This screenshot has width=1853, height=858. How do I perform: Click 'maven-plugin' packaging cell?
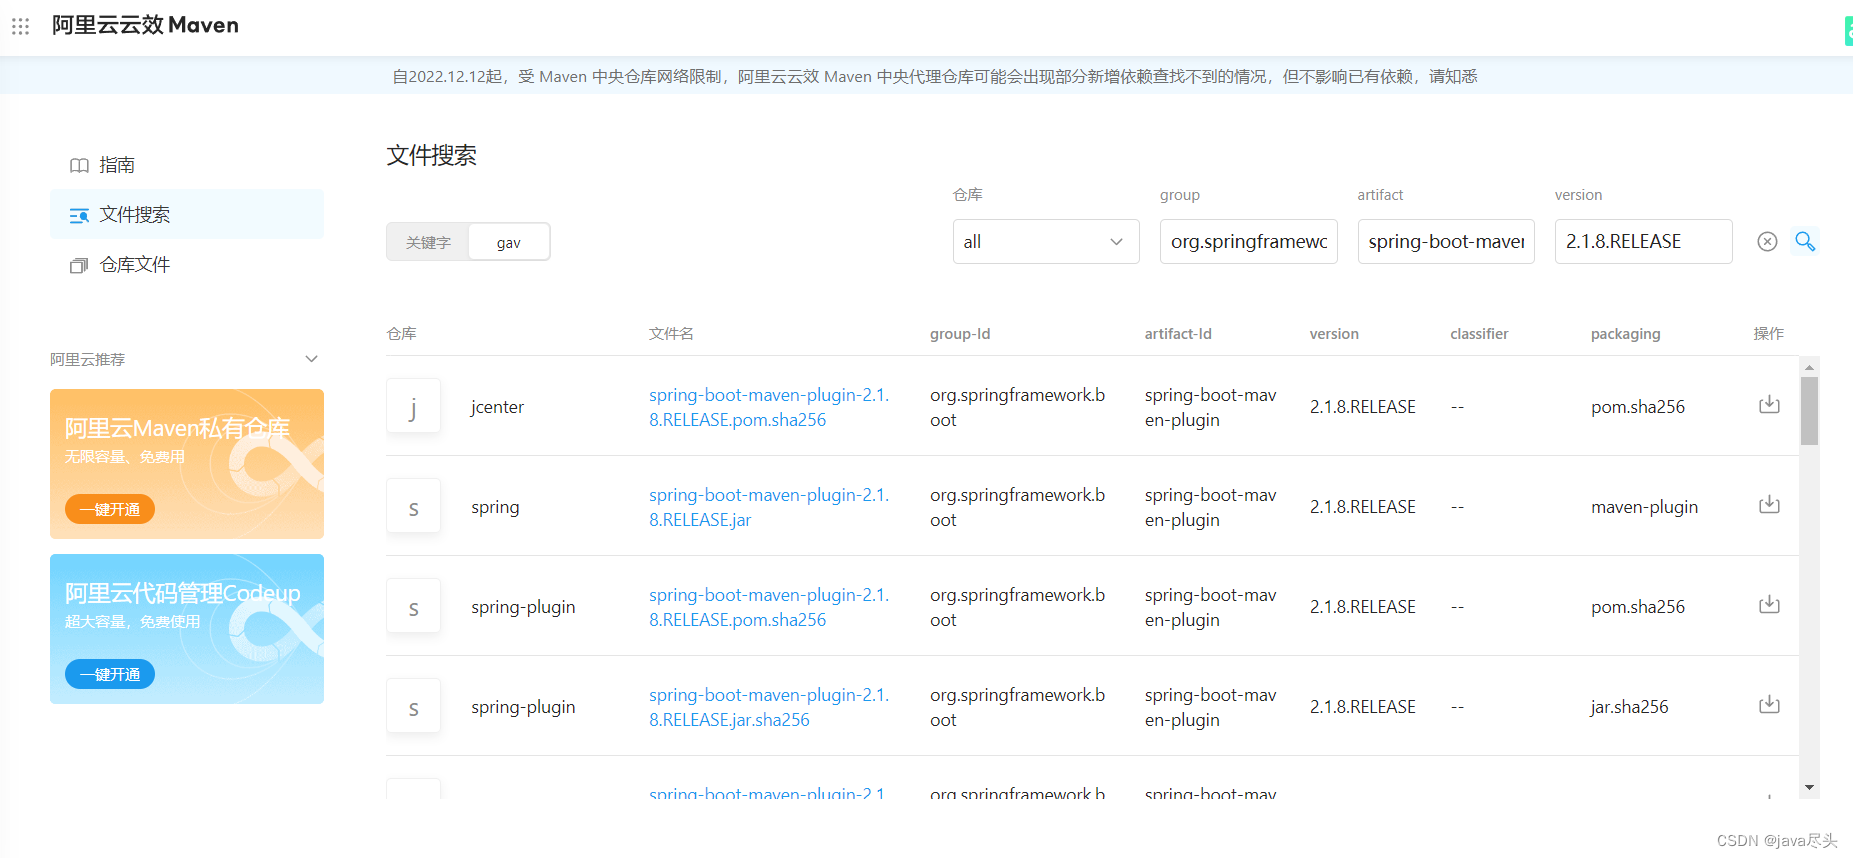(x=1644, y=507)
